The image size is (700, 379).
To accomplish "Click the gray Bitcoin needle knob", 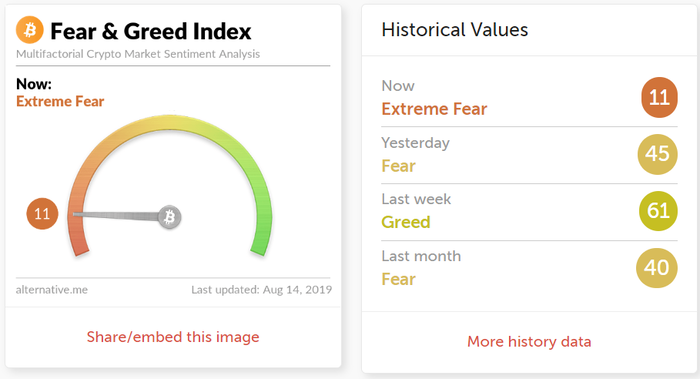I will click(170, 217).
